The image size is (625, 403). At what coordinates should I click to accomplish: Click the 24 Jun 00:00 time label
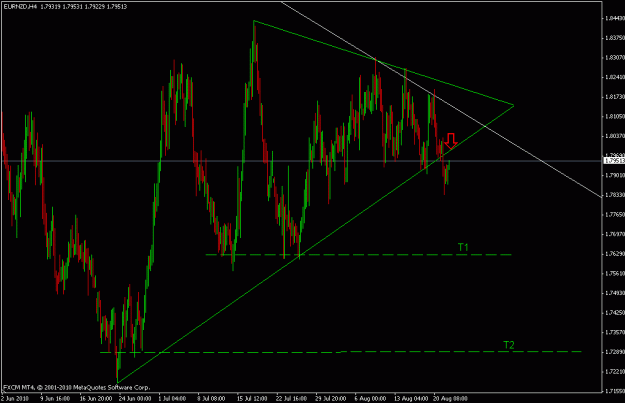point(135,398)
